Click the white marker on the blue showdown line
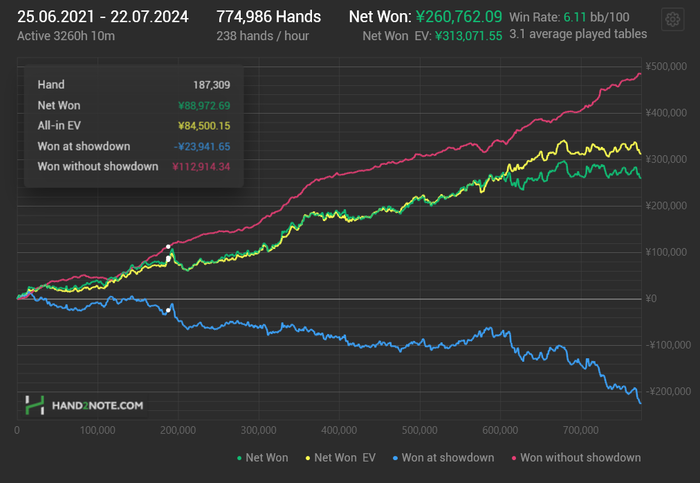The width and height of the screenshot is (700, 483). click(168, 310)
